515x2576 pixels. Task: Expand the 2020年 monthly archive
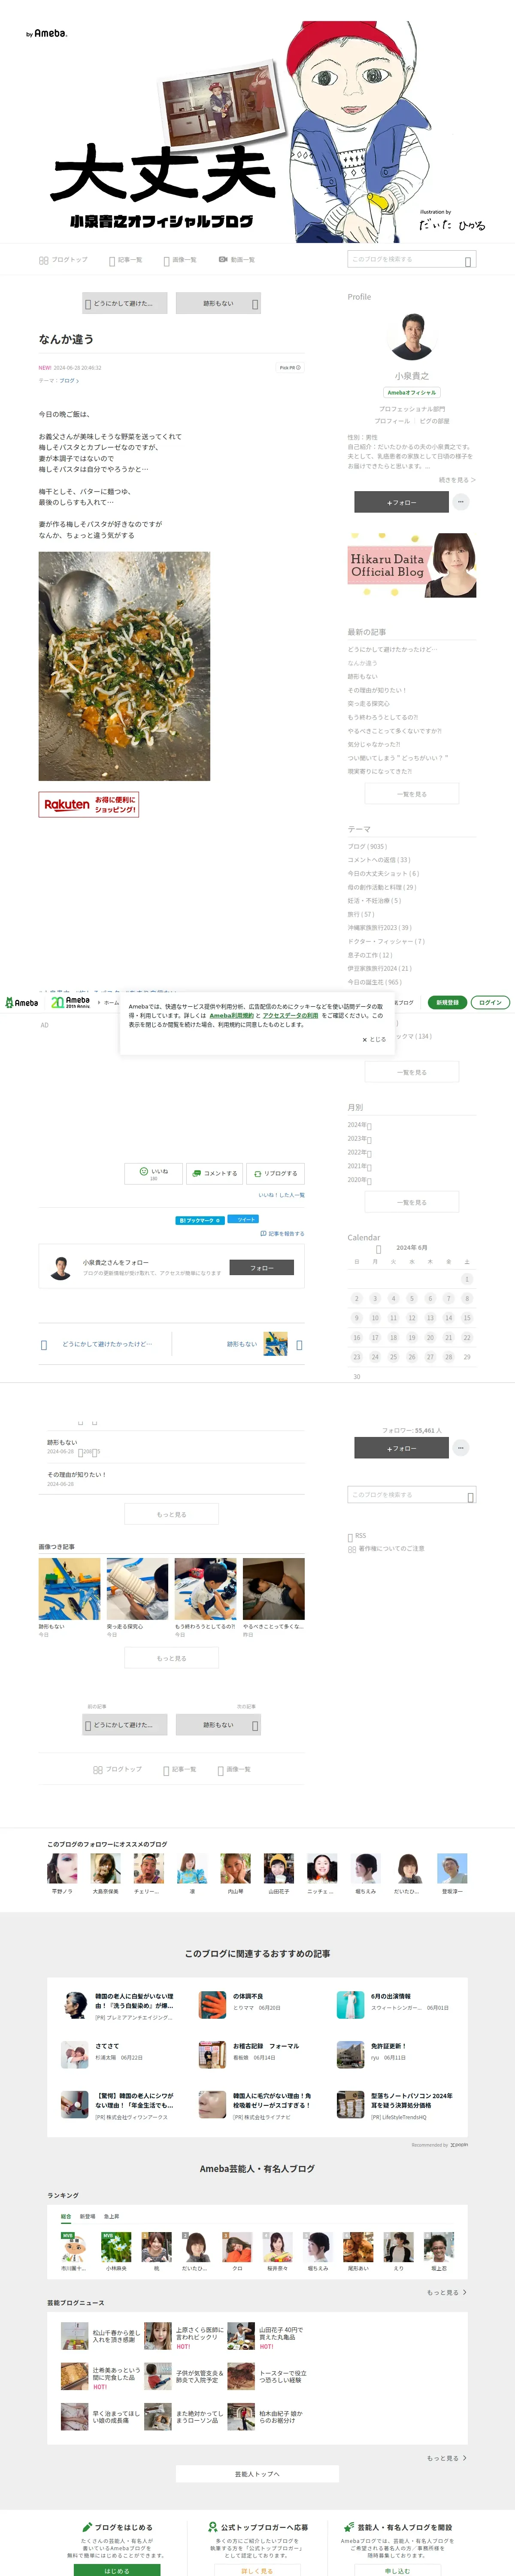click(x=360, y=1180)
